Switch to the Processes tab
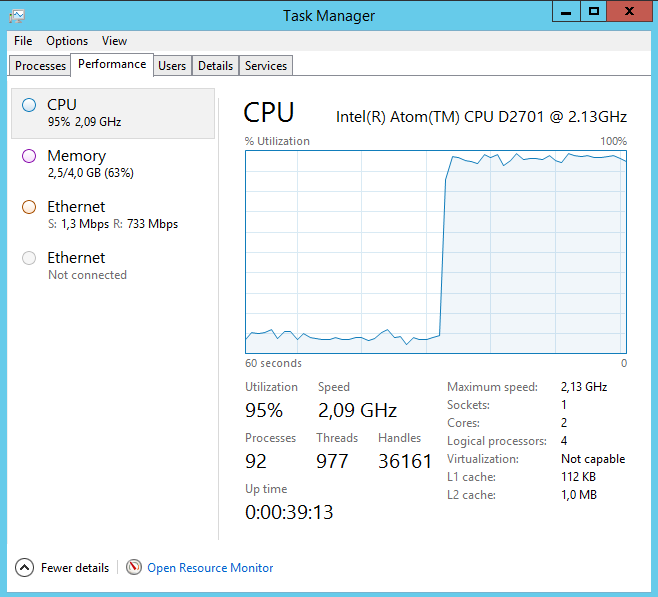The height and width of the screenshot is (597, 658). coord(40,66)
